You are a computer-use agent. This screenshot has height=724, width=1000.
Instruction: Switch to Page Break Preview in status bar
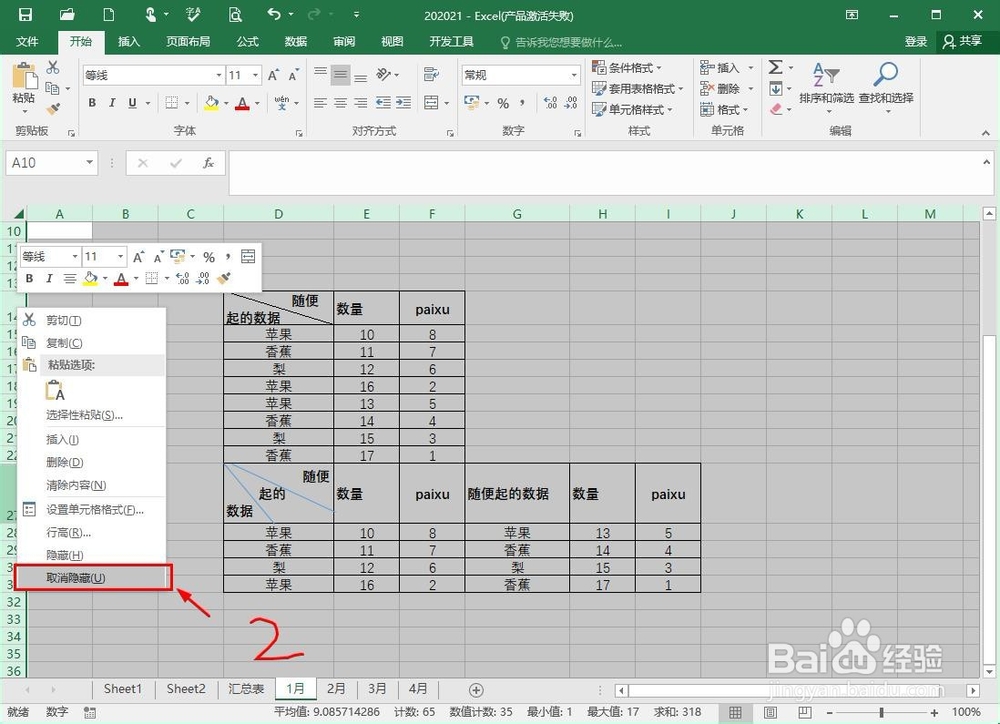click(805, 712)
